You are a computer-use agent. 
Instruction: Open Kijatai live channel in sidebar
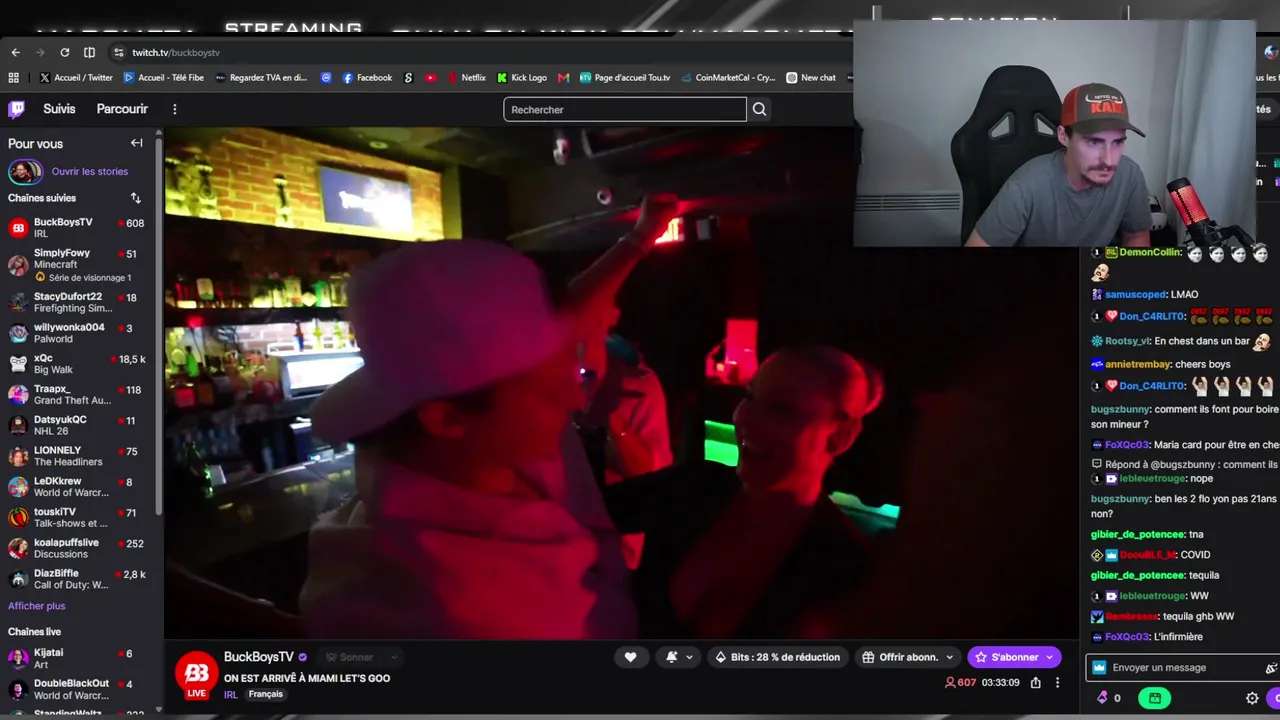(77, 659)
